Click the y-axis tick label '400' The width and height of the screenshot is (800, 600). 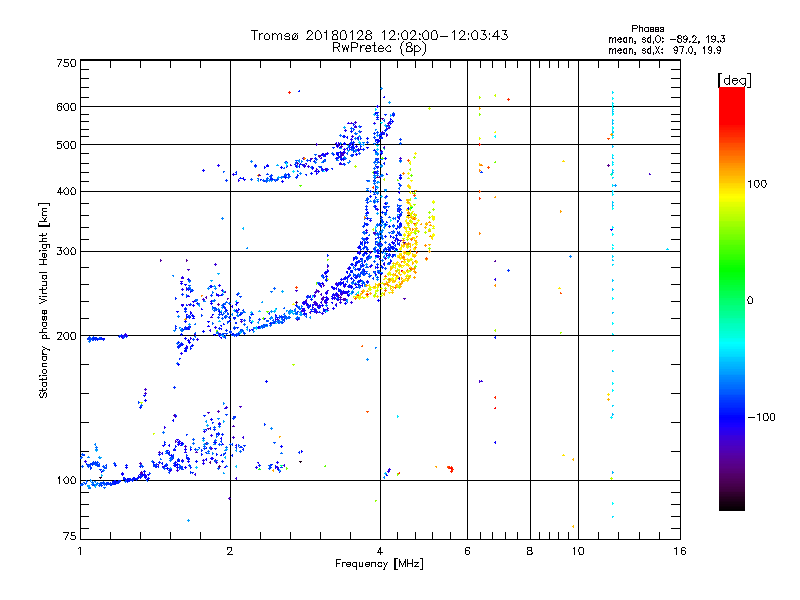point(66,191)
